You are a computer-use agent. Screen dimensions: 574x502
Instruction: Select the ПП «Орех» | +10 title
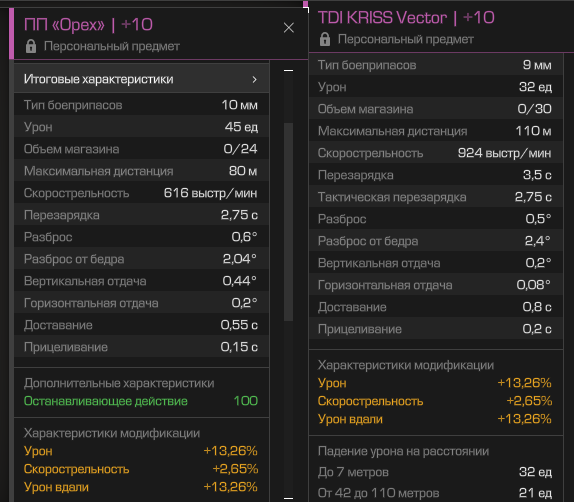pos(88,25)
